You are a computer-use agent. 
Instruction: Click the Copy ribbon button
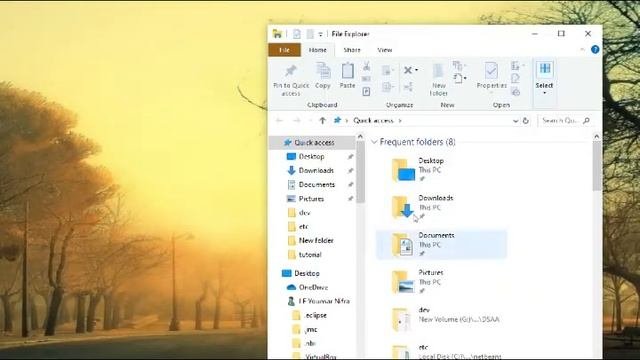coord(323,76)
